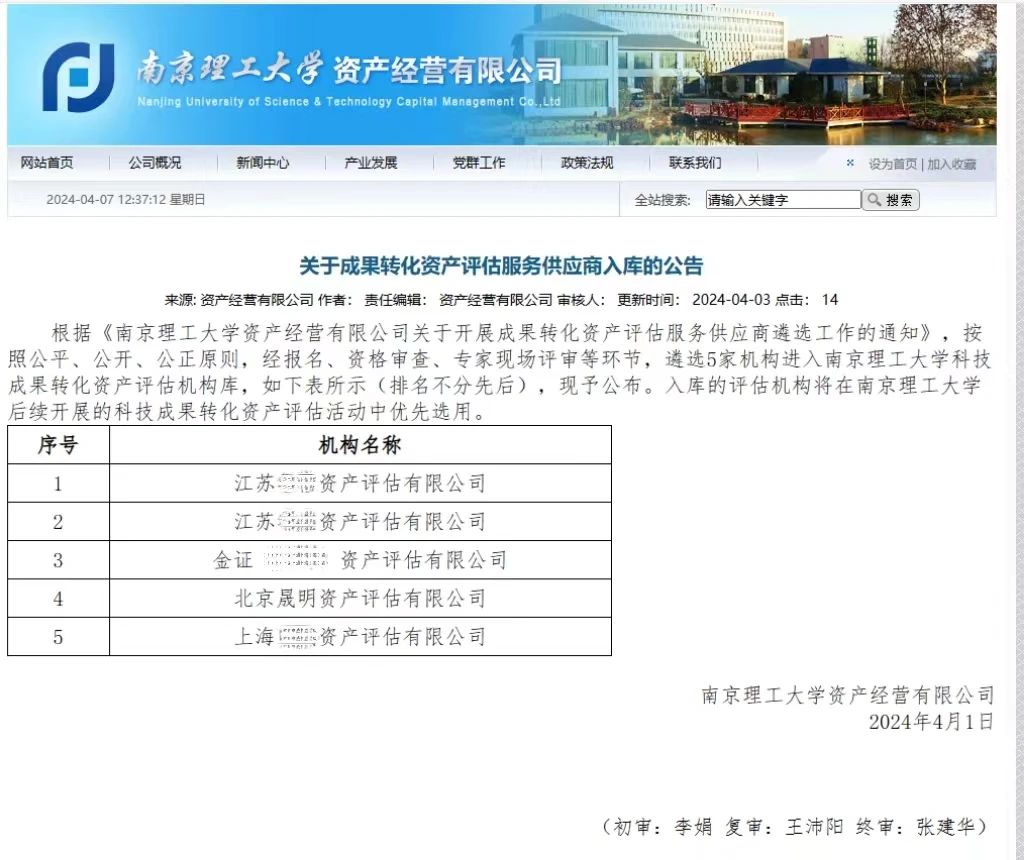Open the 政策法规 menu item

click(x=587, y=163)
